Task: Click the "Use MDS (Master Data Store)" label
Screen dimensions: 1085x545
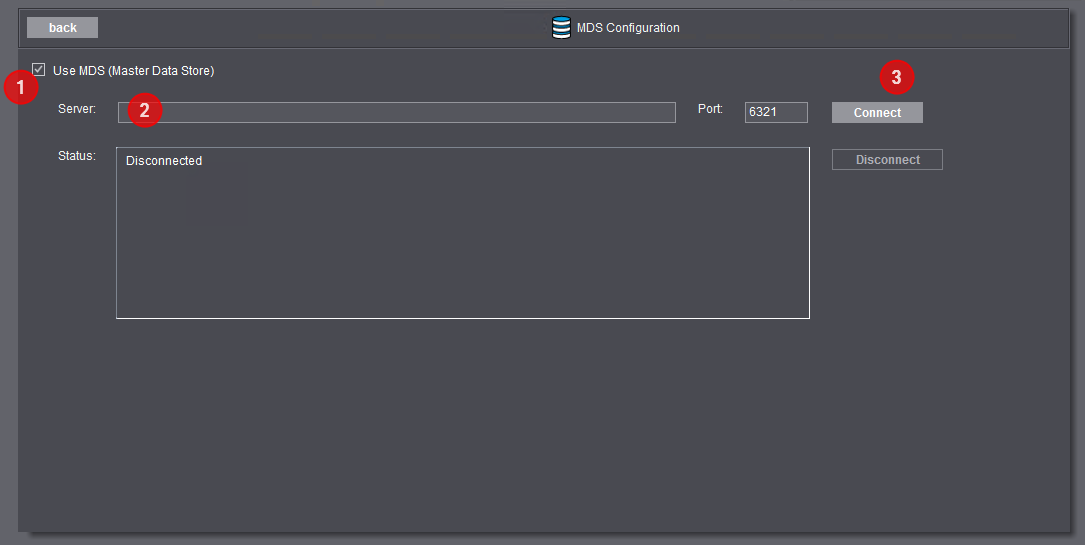Action: pyautogui.click(x=133, y=71)
